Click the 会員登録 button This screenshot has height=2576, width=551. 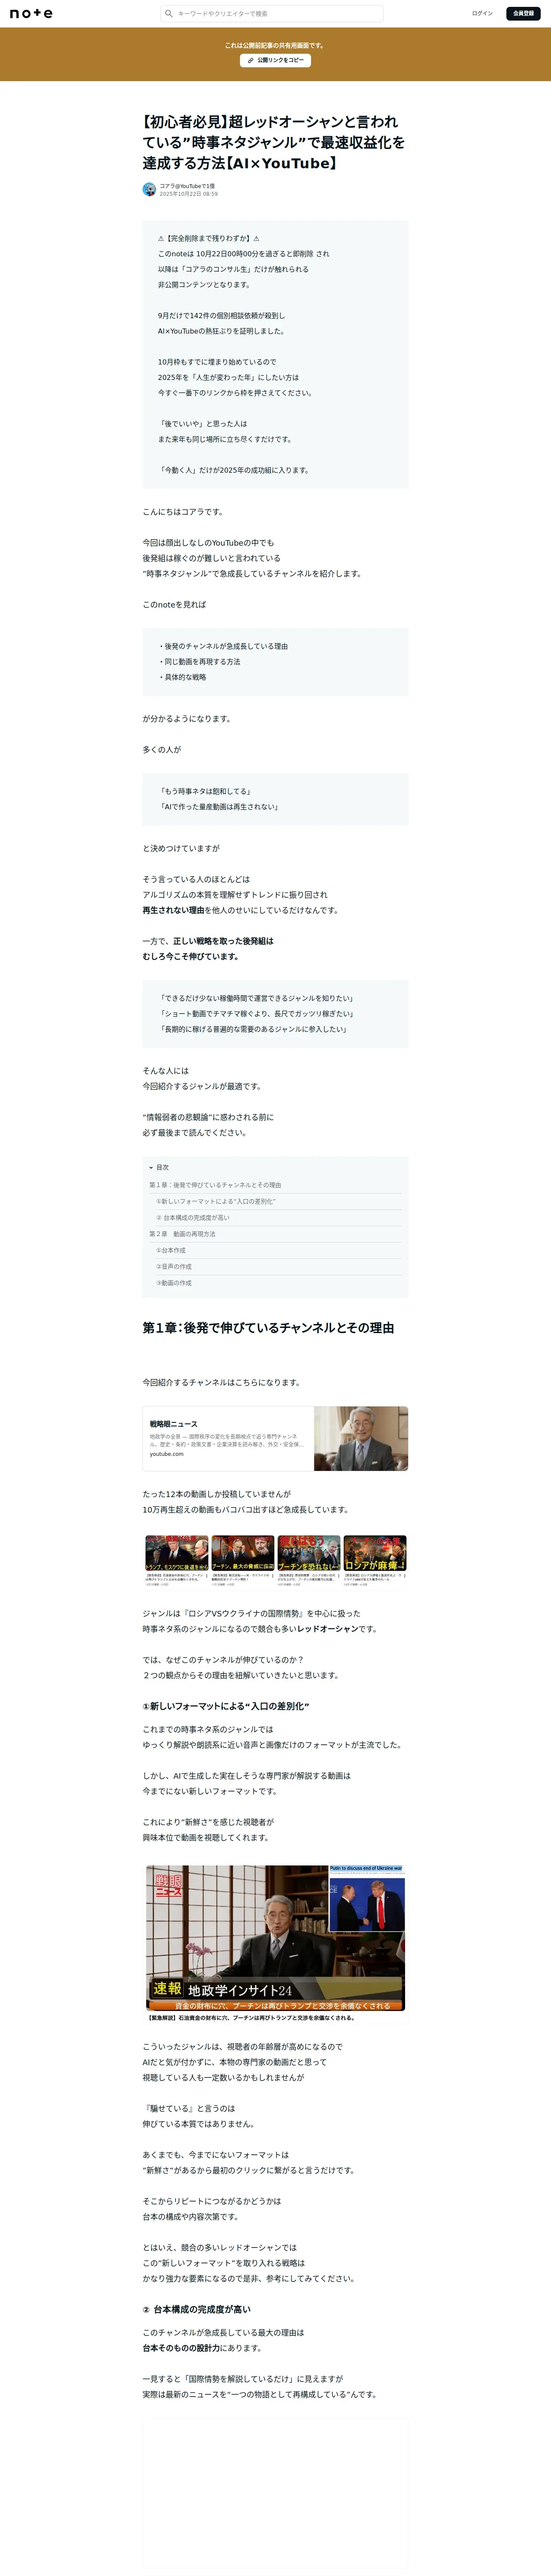pyautogui.click(x=523, y=14)
